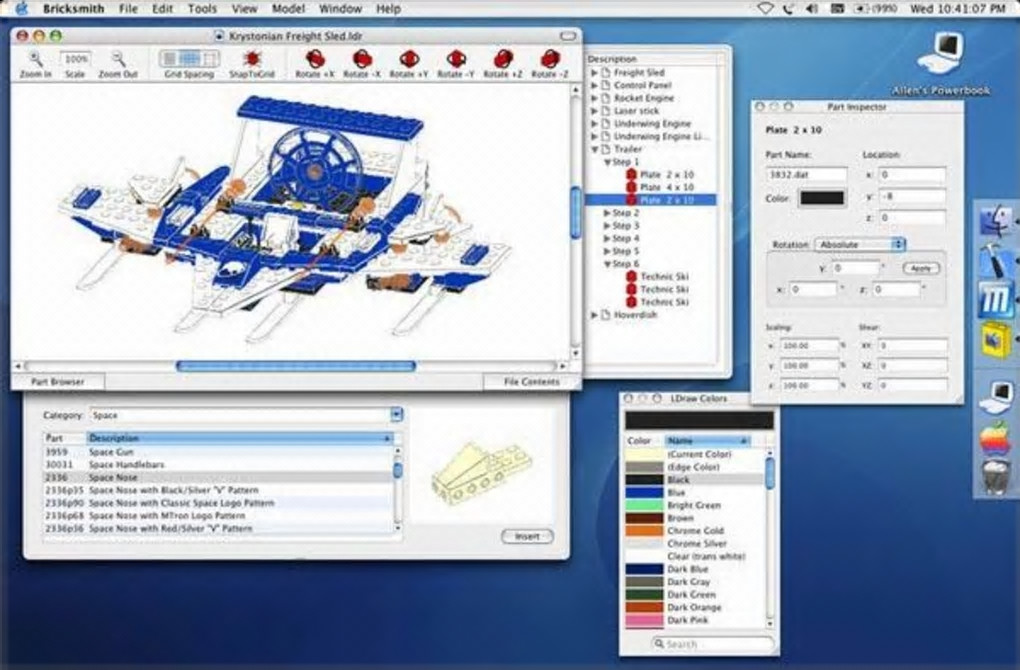1020x670 pixels.
Task: Click the Zoom In toolbar icon
Action: [x=36, y=59]
